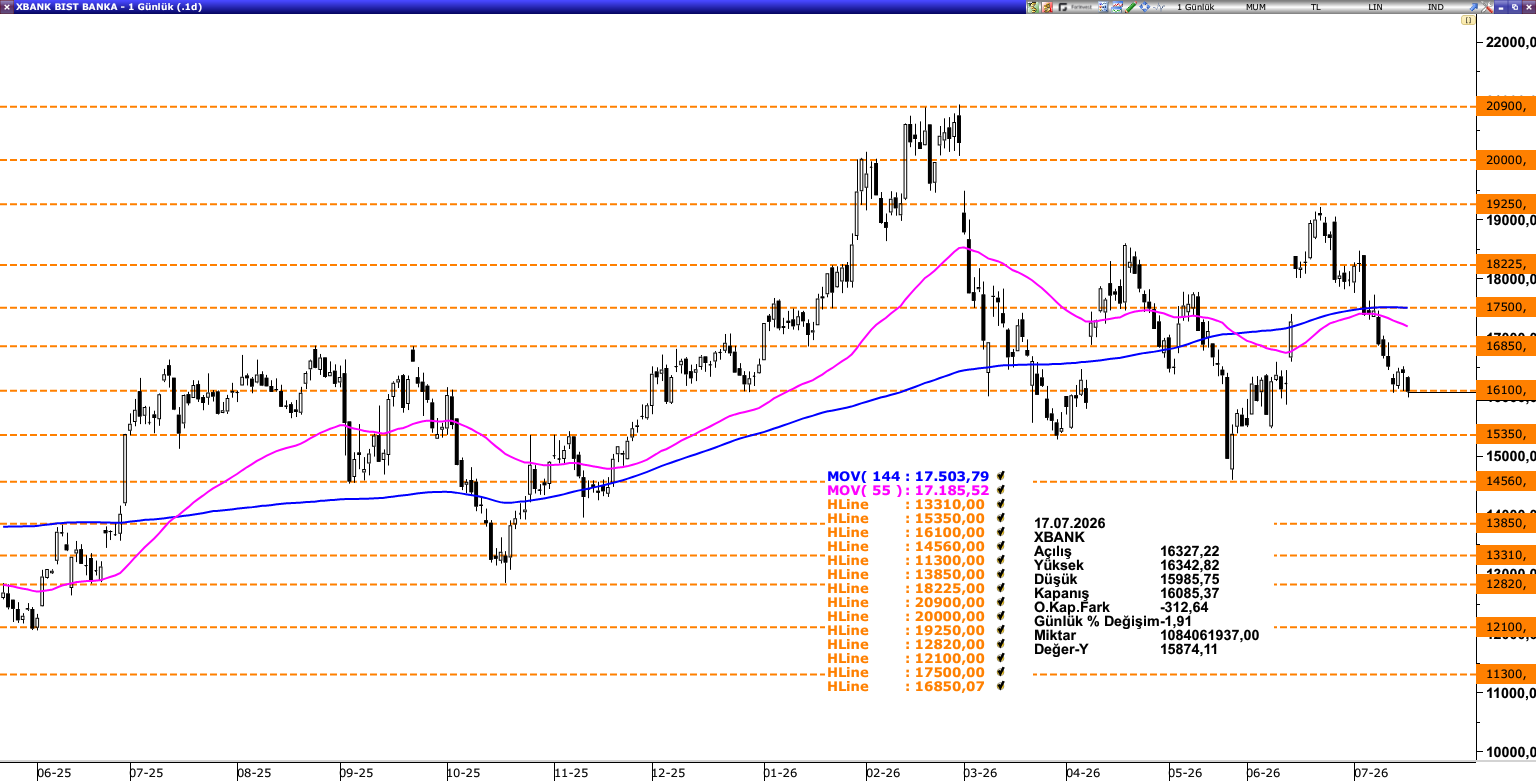1536x781 pixels.
Task: Open the MUM chart type dropdown
Action: pyautogui.click(x=1256, y=7)
